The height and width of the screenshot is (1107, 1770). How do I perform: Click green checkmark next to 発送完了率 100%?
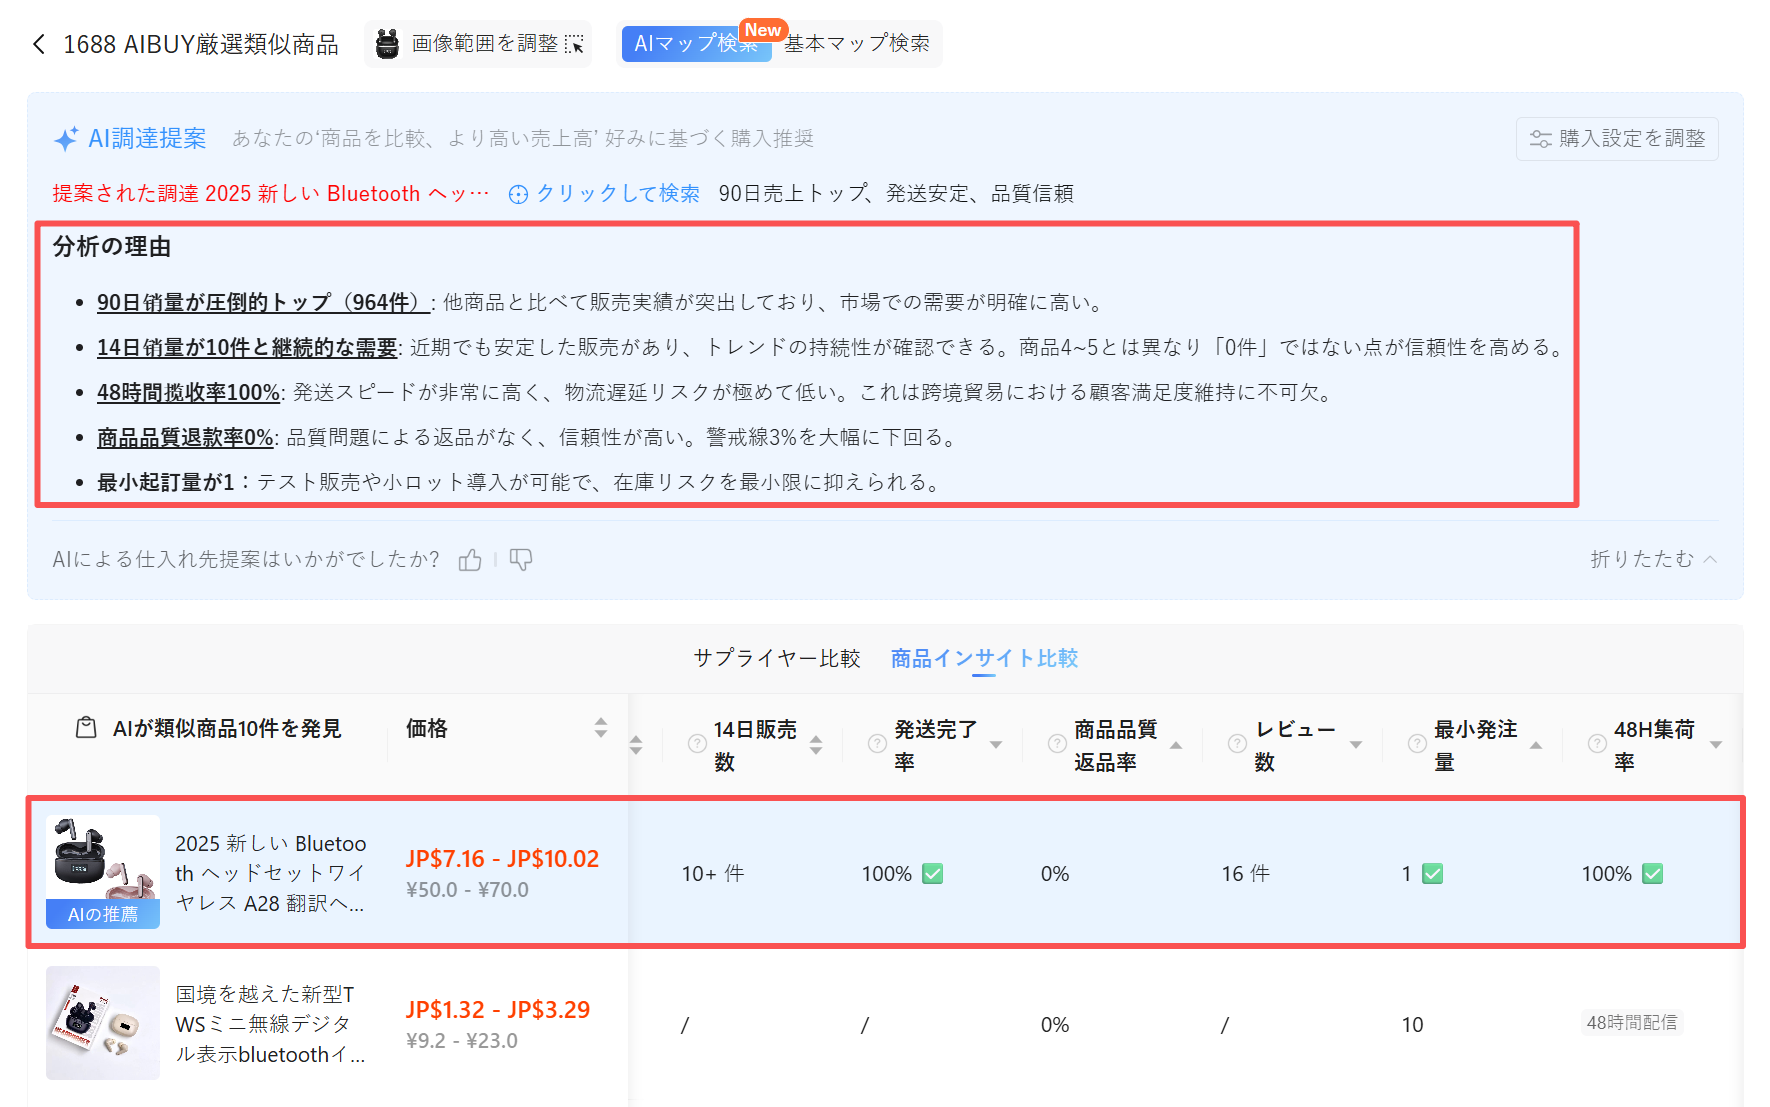click(x=933, y=874)
